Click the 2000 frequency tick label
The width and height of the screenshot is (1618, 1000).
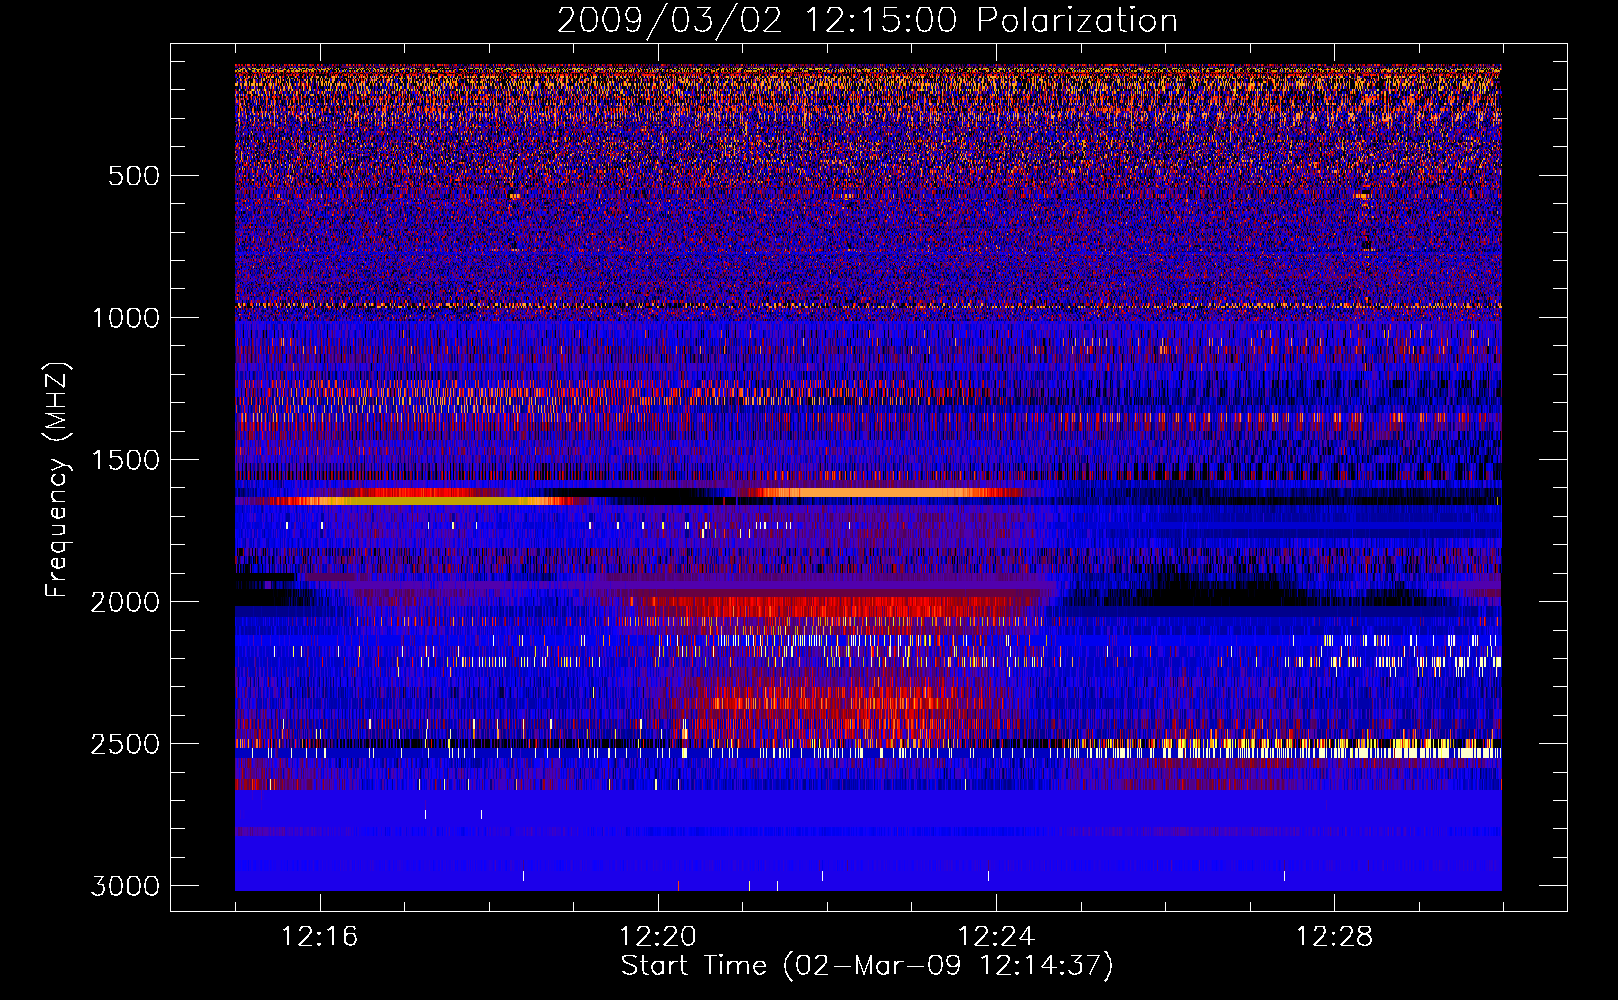125,602
